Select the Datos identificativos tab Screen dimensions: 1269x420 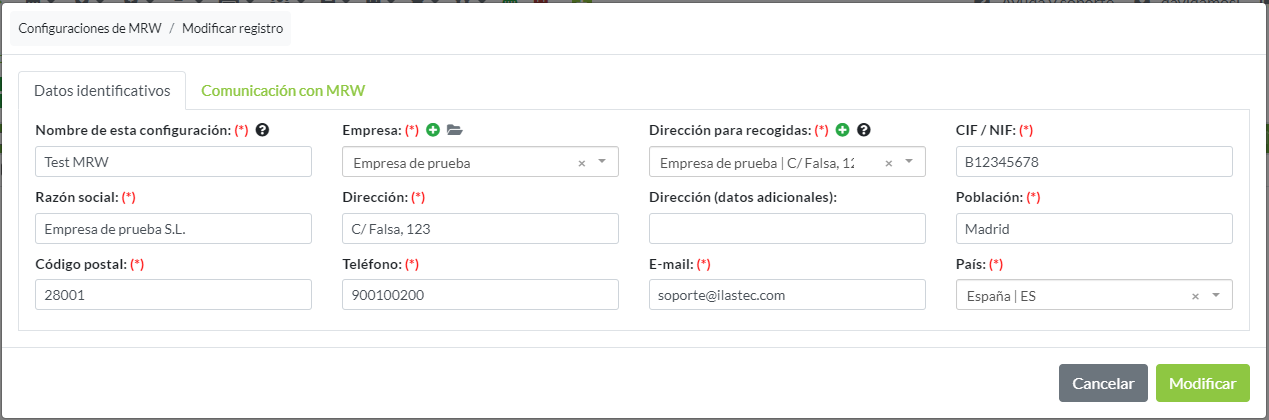(102, 90)
